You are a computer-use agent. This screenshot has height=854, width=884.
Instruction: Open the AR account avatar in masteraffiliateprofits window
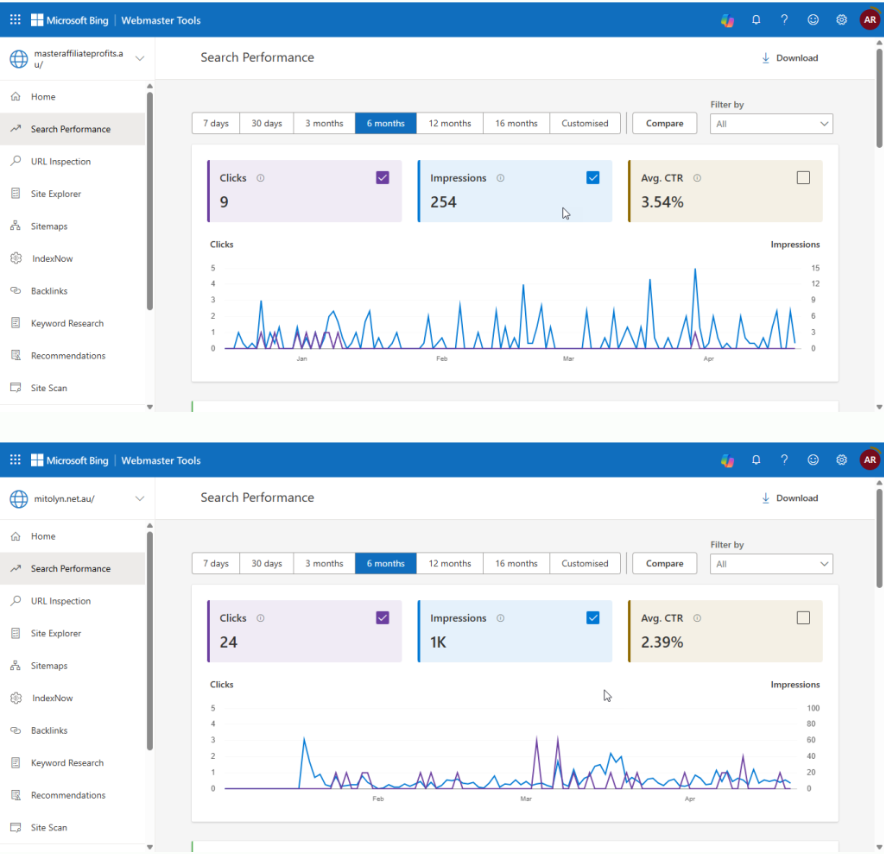(x=870, y=20)
